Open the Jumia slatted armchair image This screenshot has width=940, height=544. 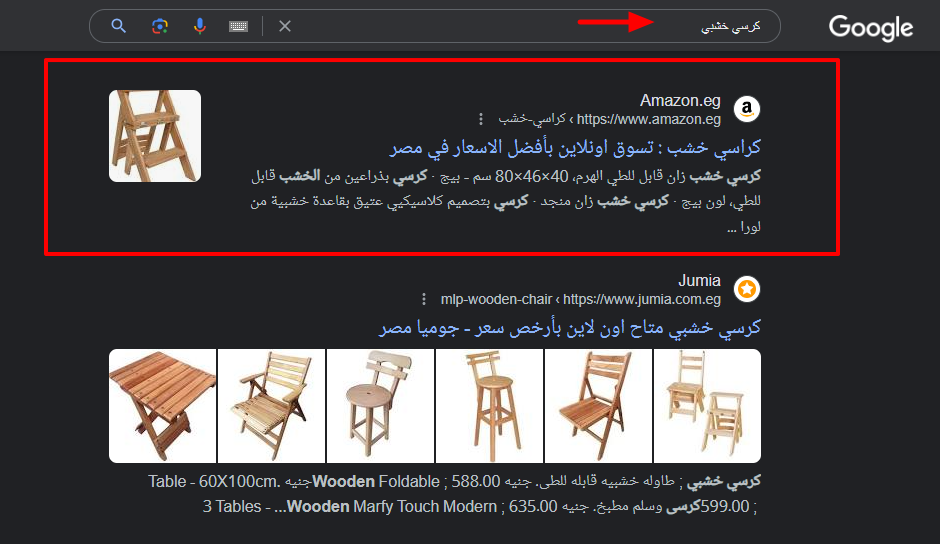[x=272, y=406]
